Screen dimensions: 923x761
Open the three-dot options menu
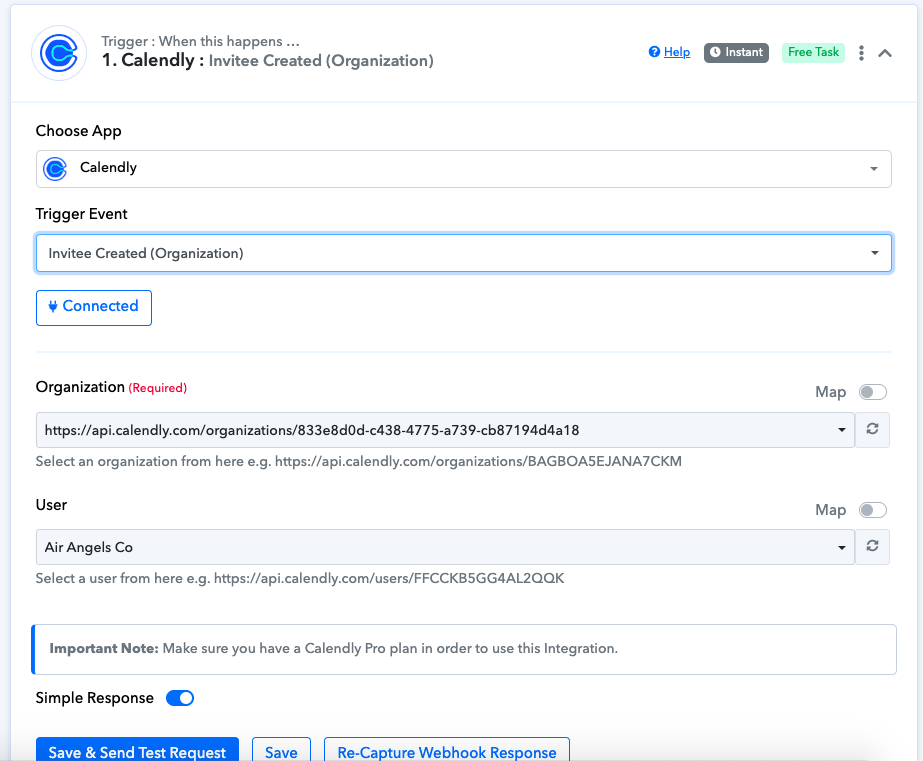[x=861, y=53]
